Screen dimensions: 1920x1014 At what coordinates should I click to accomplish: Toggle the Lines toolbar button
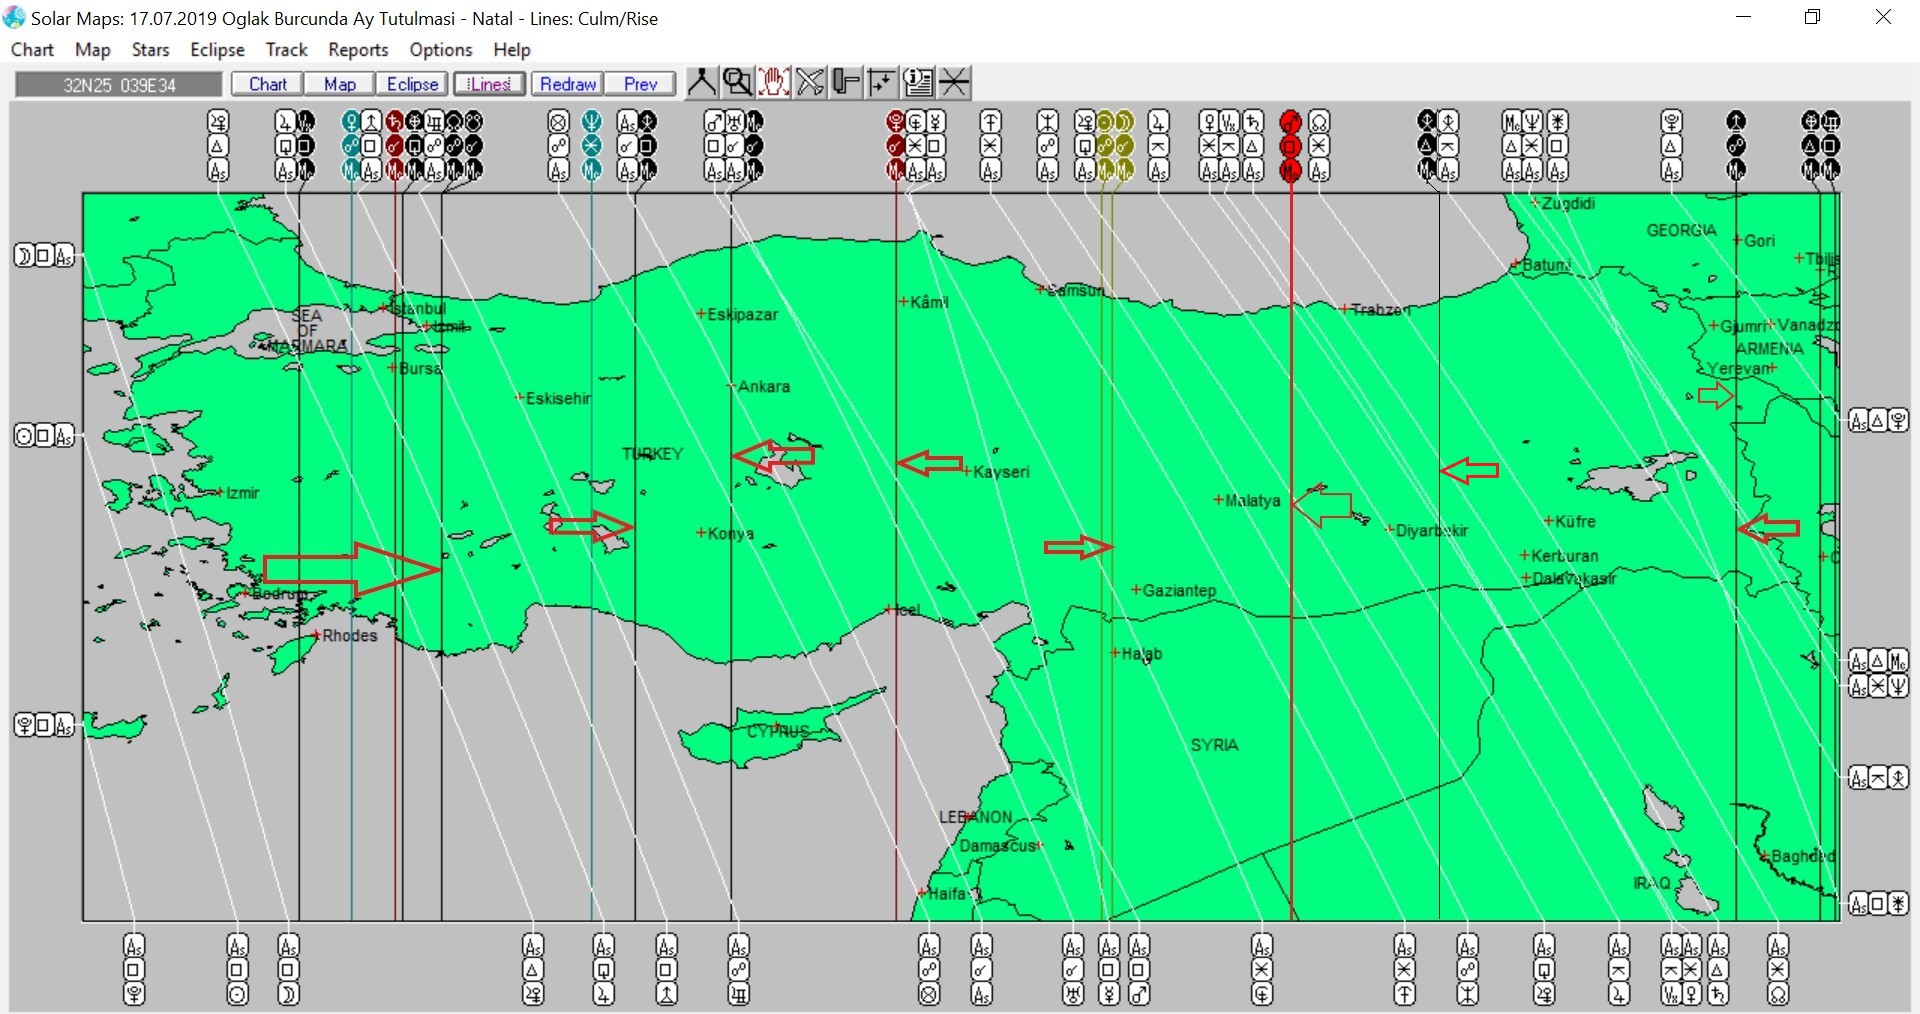[489, 85]
